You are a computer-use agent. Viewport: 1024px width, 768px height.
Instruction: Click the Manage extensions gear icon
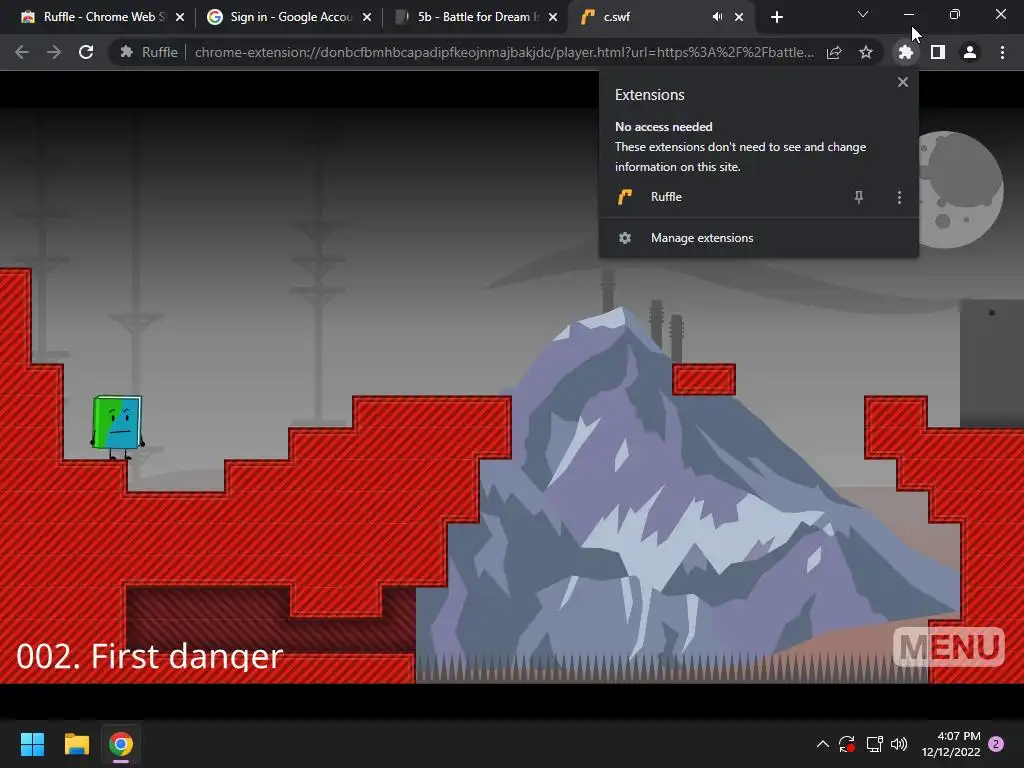(x=625, y=238)
